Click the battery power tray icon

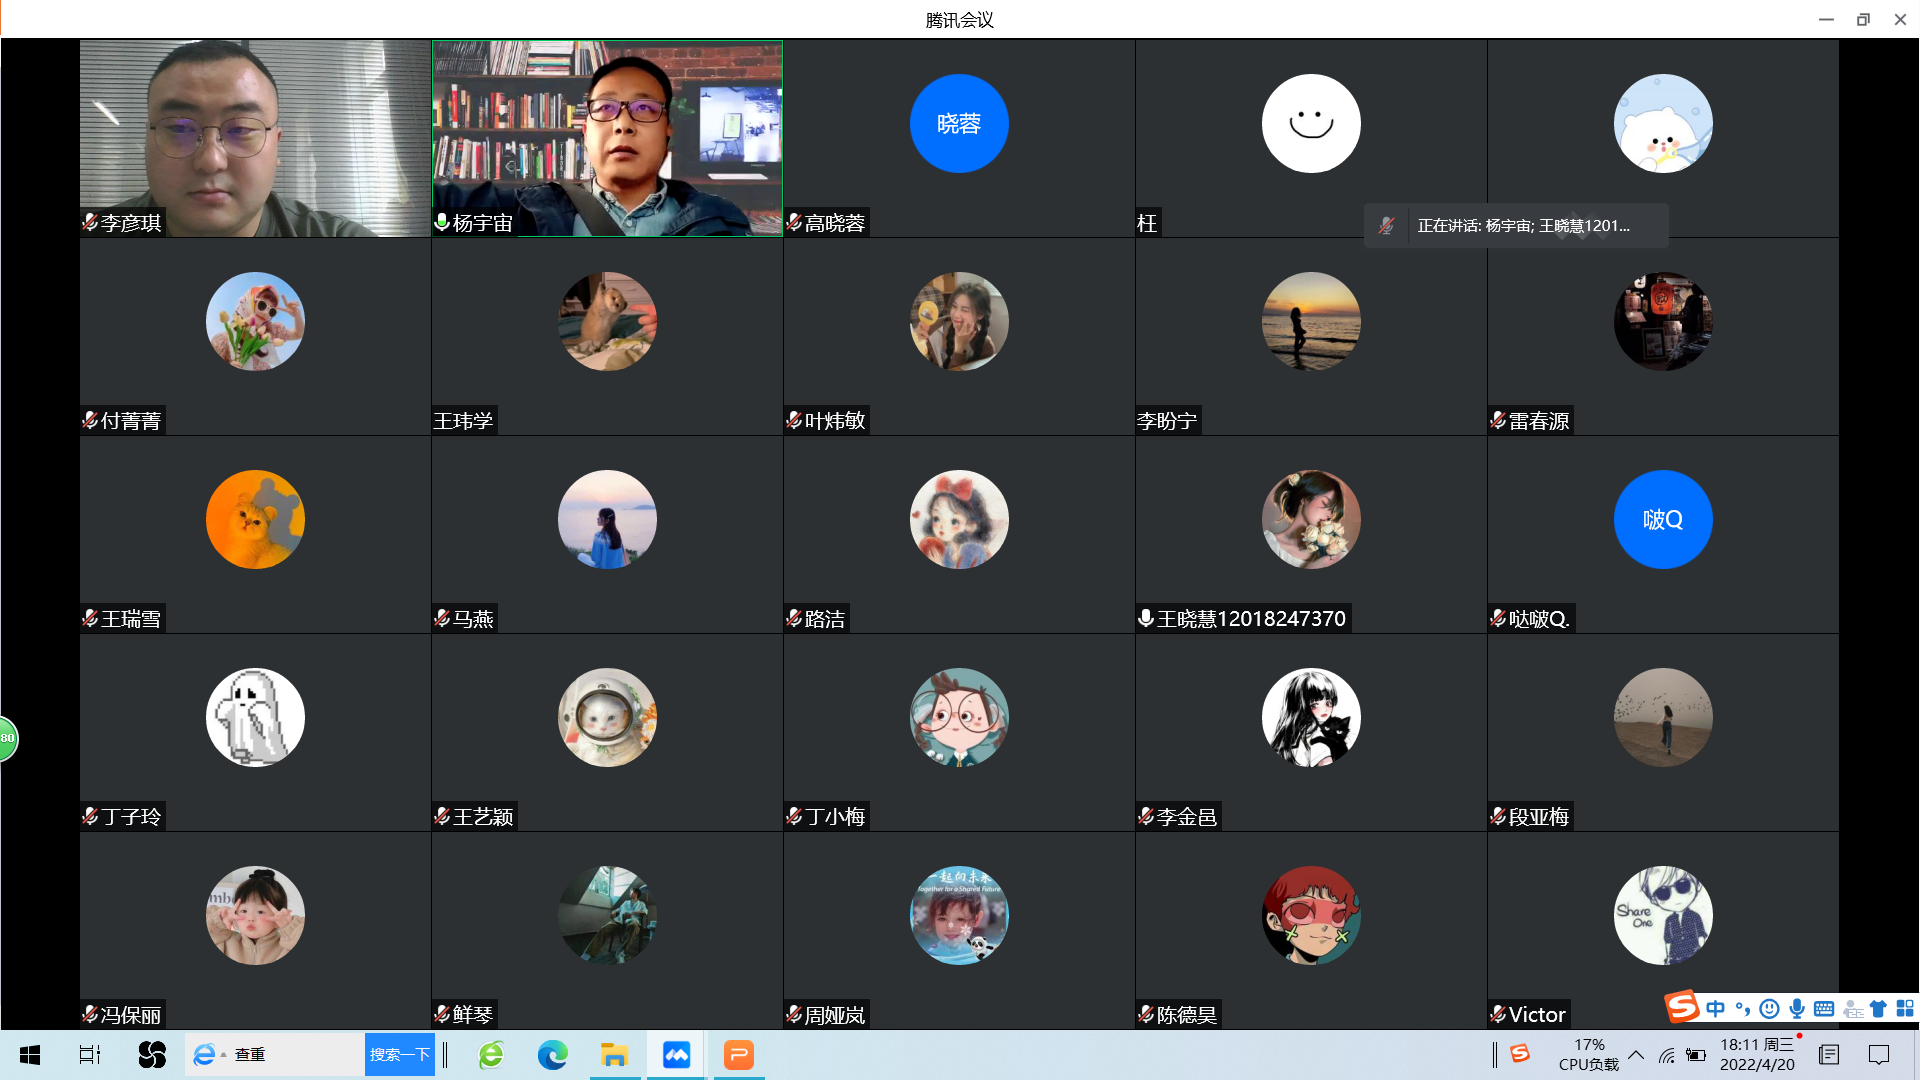click(1696, 1055)
